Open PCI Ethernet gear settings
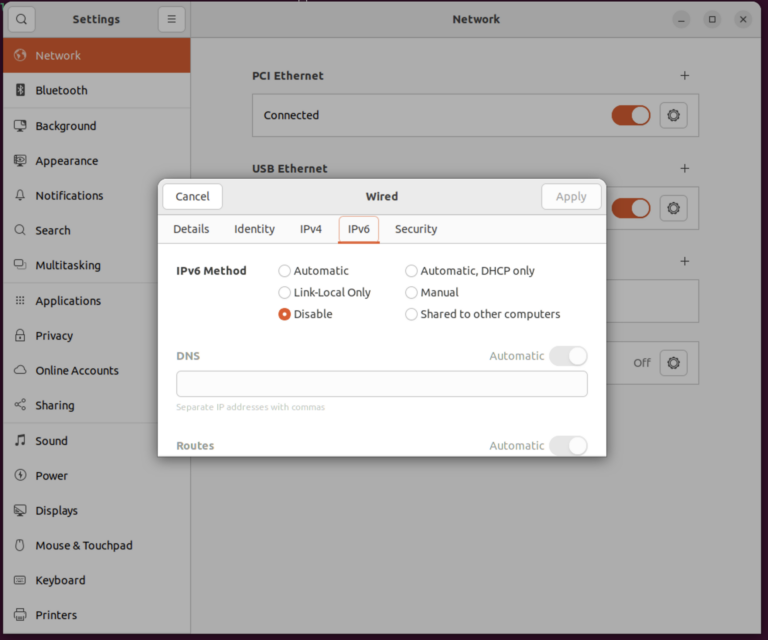768x640 pixels. click(673, 115)
